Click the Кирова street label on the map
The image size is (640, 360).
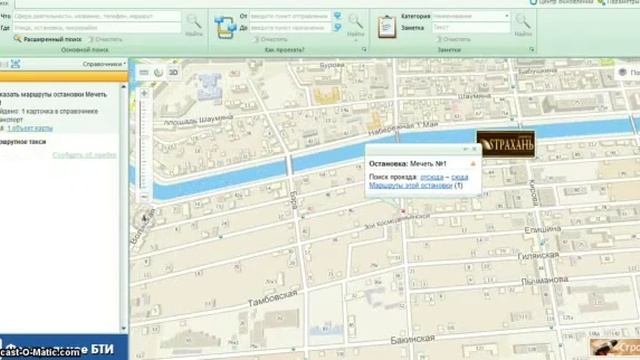click(533, 192)
